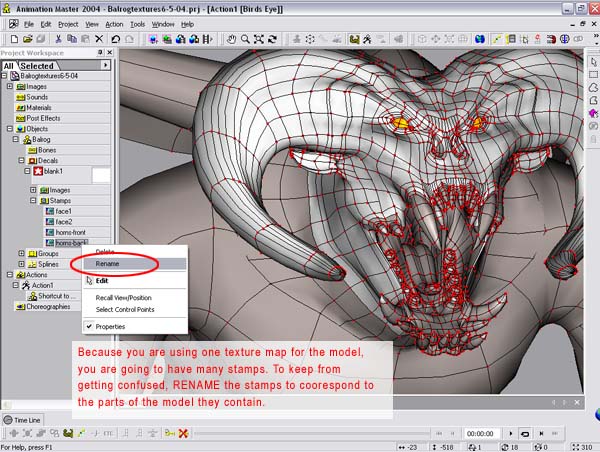Click the red X icon in timeline toolbar
This screenshot has height=452, width=600.
[183, 433]
